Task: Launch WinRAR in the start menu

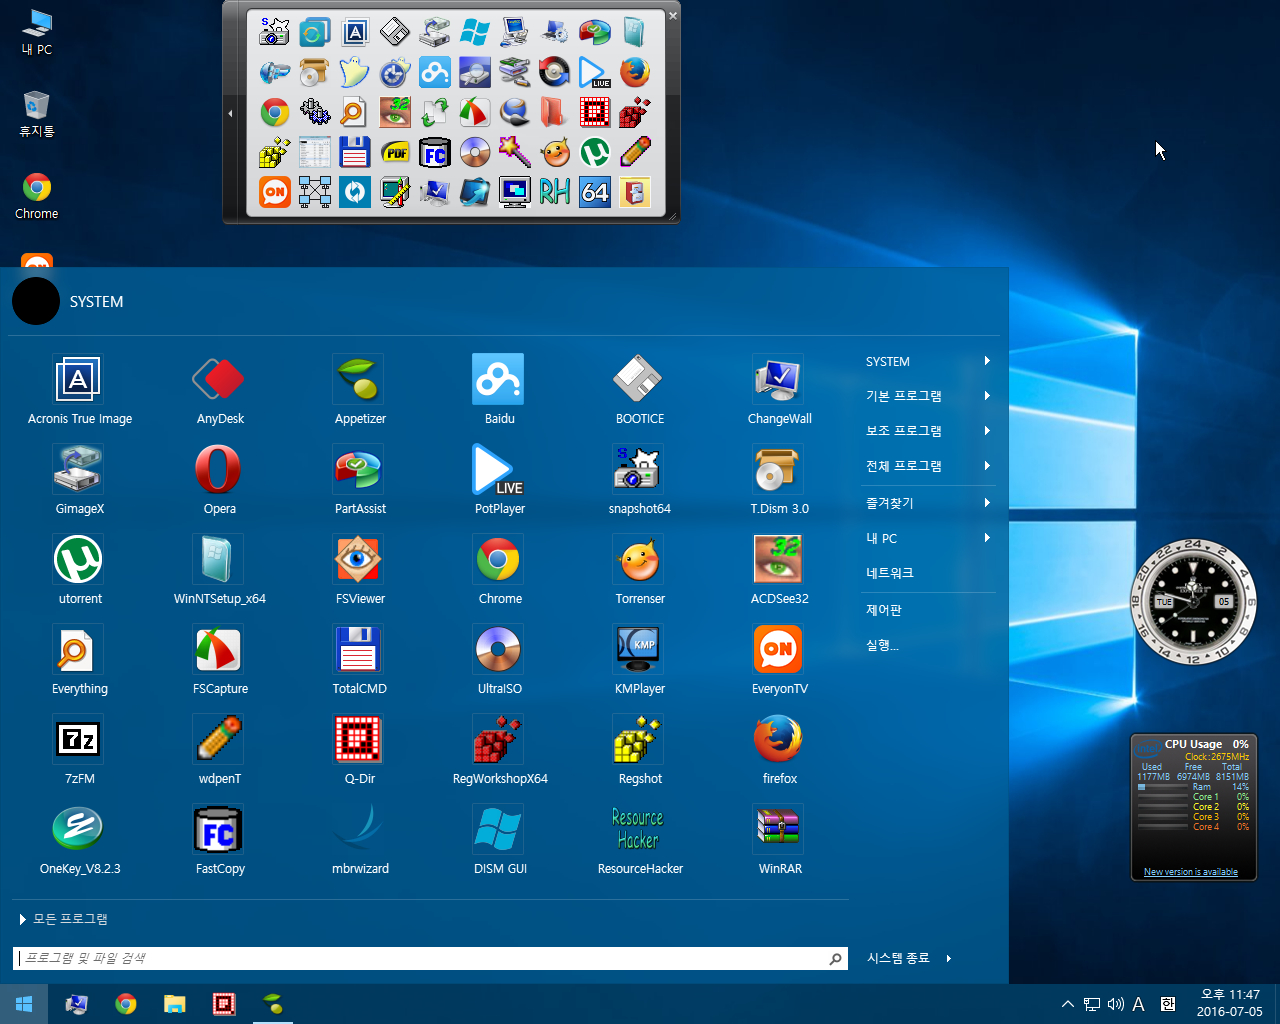Action: pos(780,840)
